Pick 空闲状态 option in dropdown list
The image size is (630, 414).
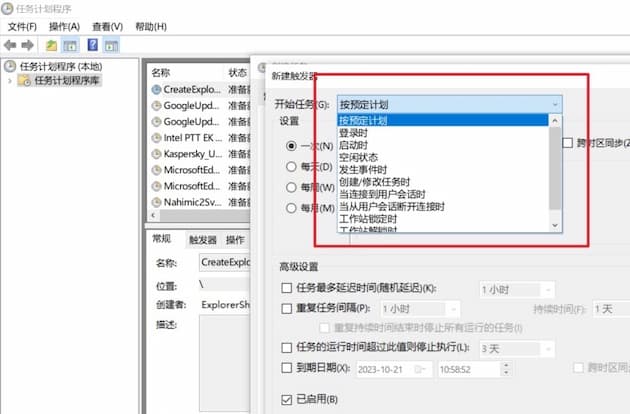[x=358, y=157]
